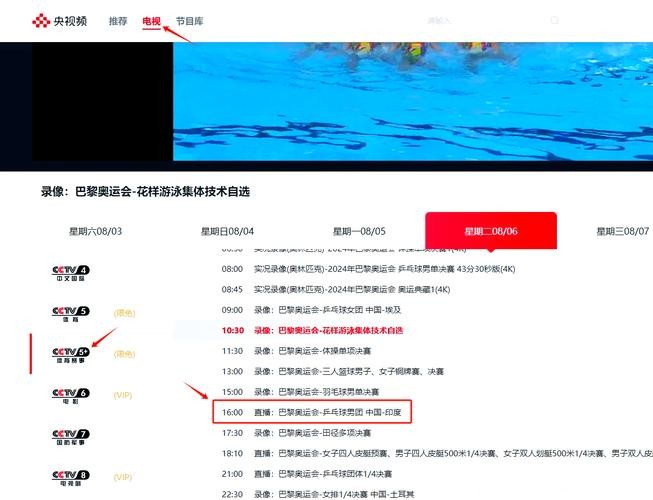Open 11:30 体操单项决赛 program

point(296,351)
